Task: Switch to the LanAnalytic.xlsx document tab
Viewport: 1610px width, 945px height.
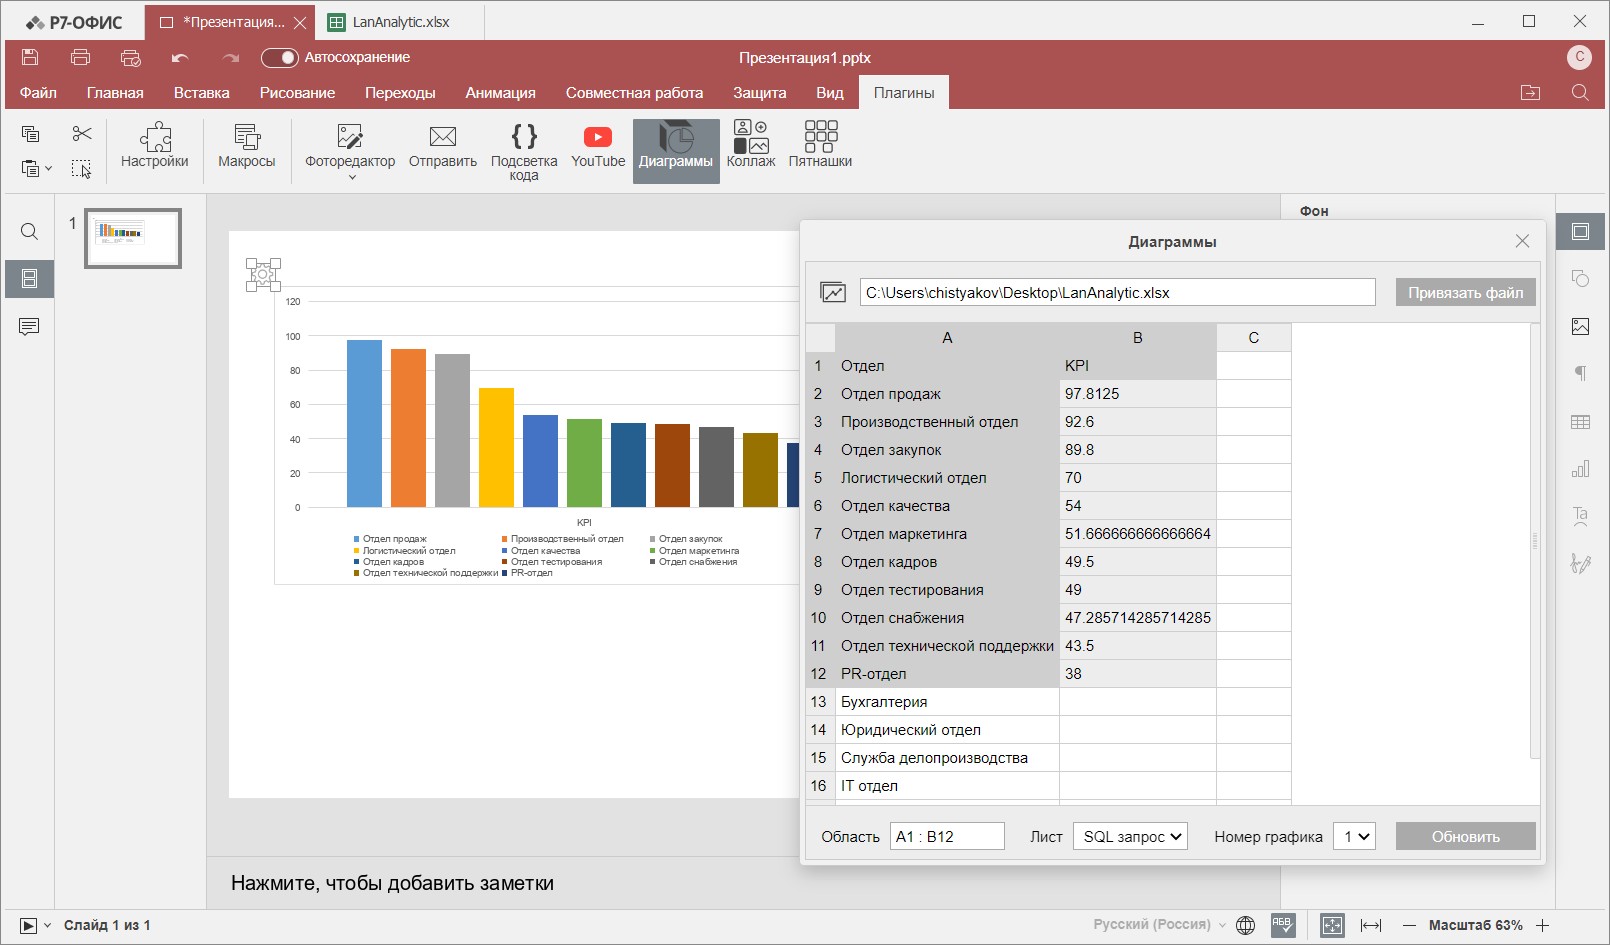Action: [400, 22]
